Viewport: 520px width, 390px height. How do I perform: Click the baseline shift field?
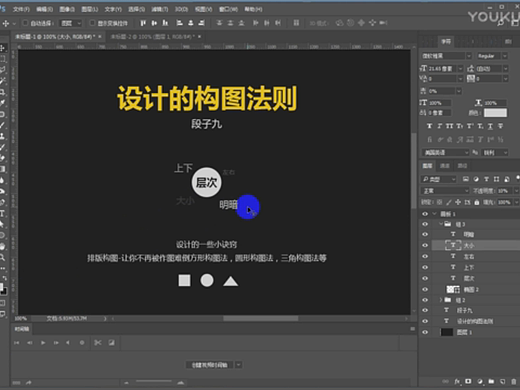pyautogui.click(x=440, y=113)
